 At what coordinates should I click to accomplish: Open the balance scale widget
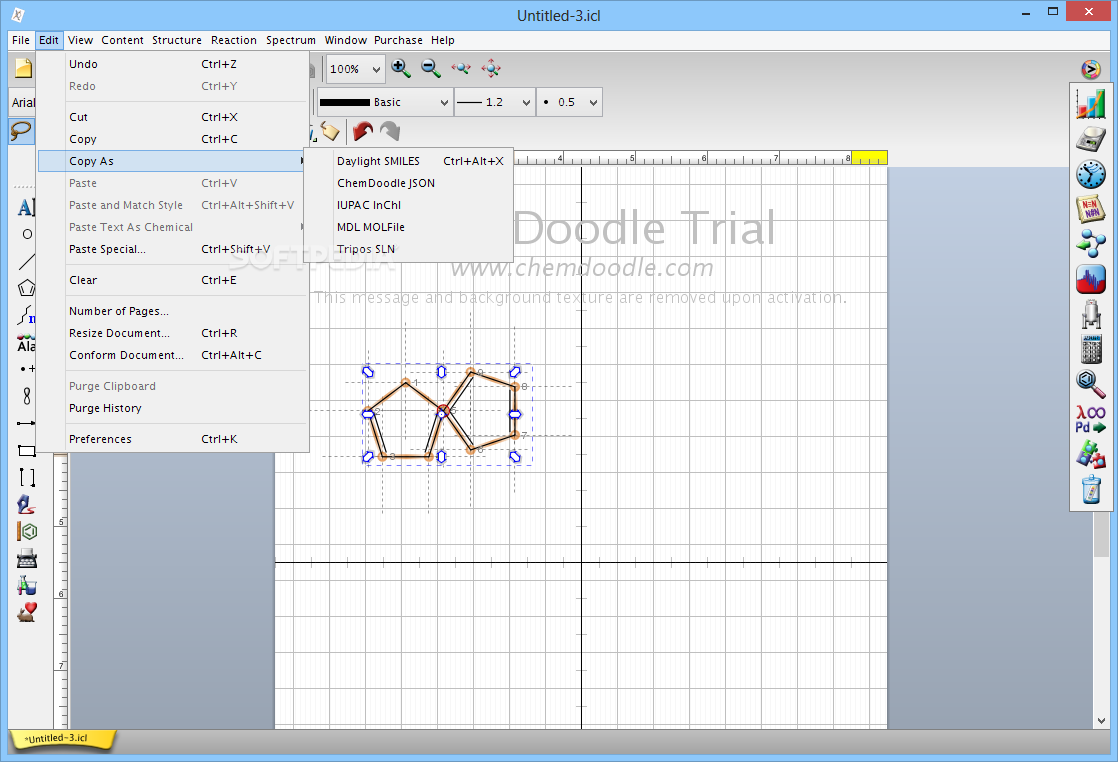pos(1091,139)
